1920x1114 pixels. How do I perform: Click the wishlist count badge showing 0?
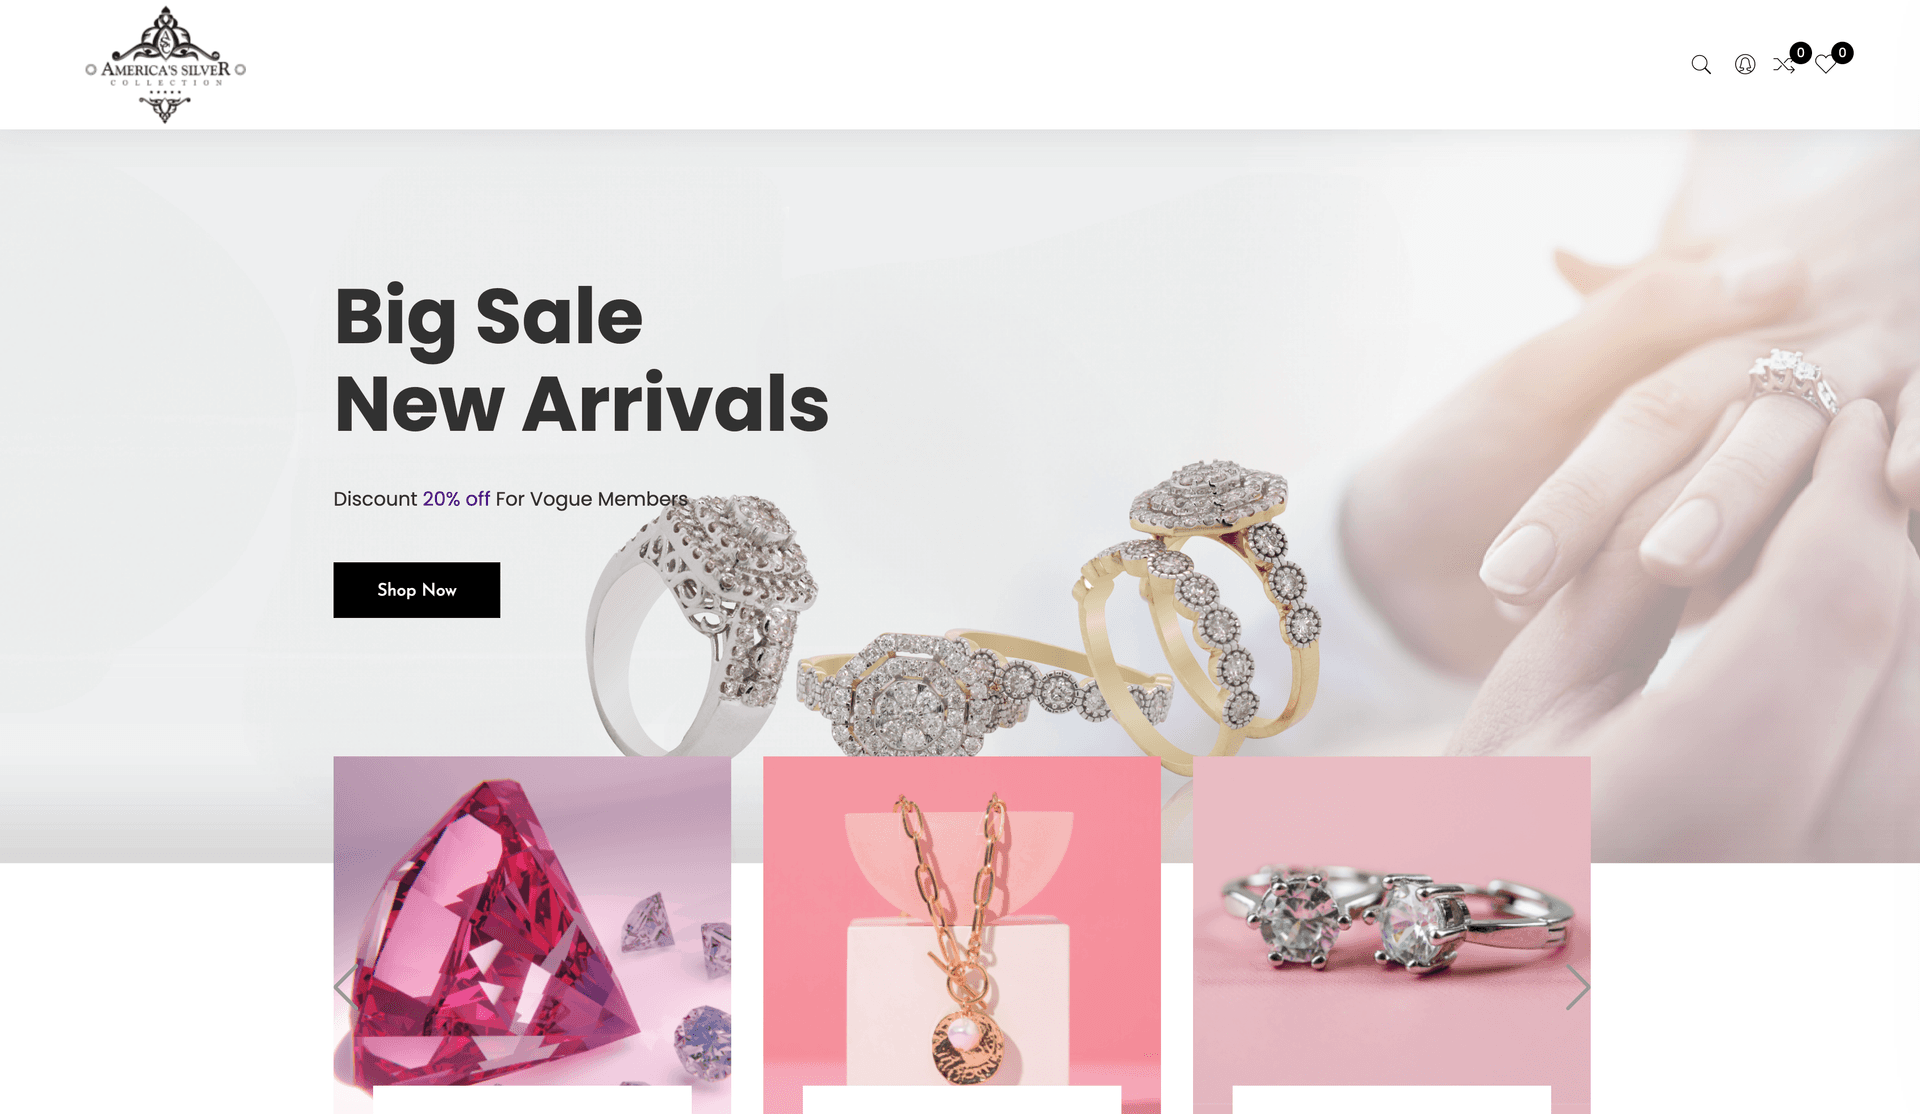(1842, 53)
